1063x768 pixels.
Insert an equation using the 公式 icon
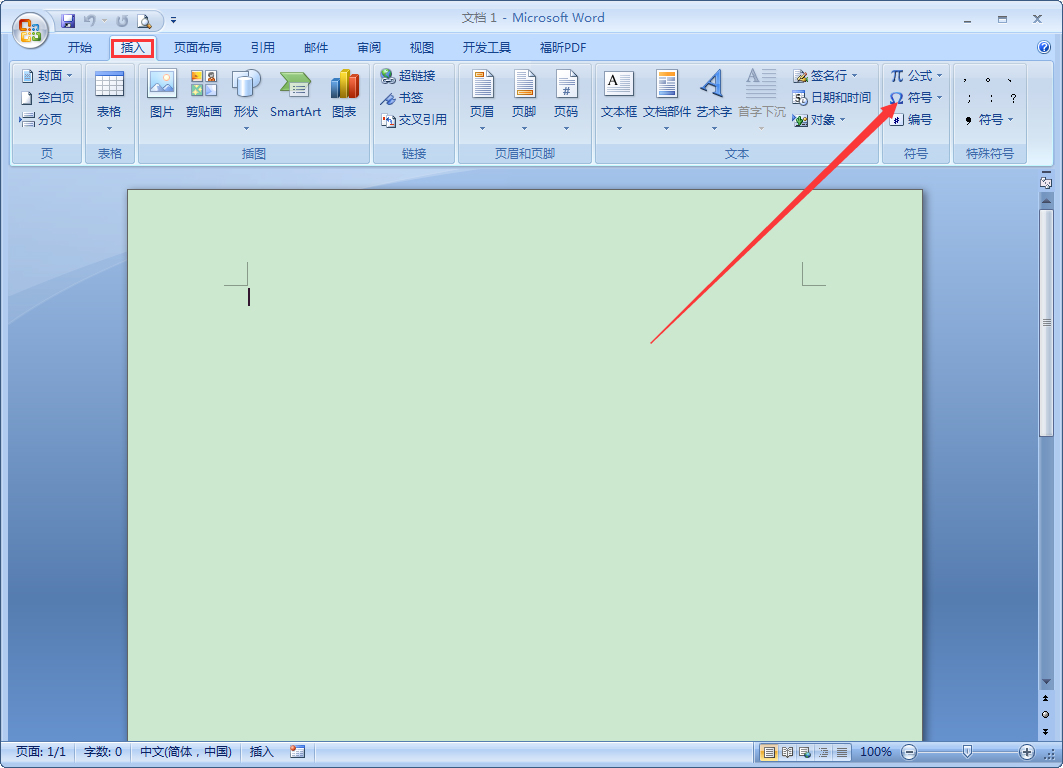click(914, 75)
